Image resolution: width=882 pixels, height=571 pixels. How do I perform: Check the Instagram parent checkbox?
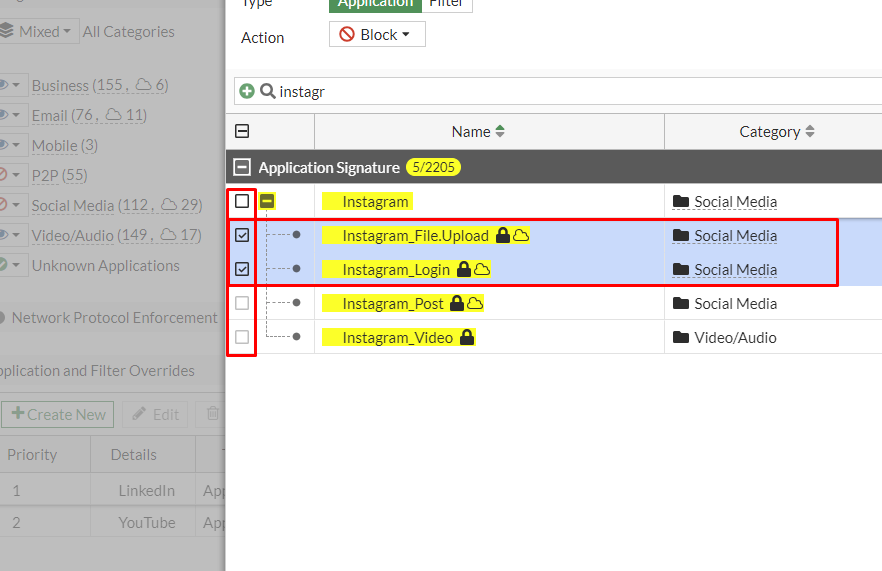pos(242,201)
